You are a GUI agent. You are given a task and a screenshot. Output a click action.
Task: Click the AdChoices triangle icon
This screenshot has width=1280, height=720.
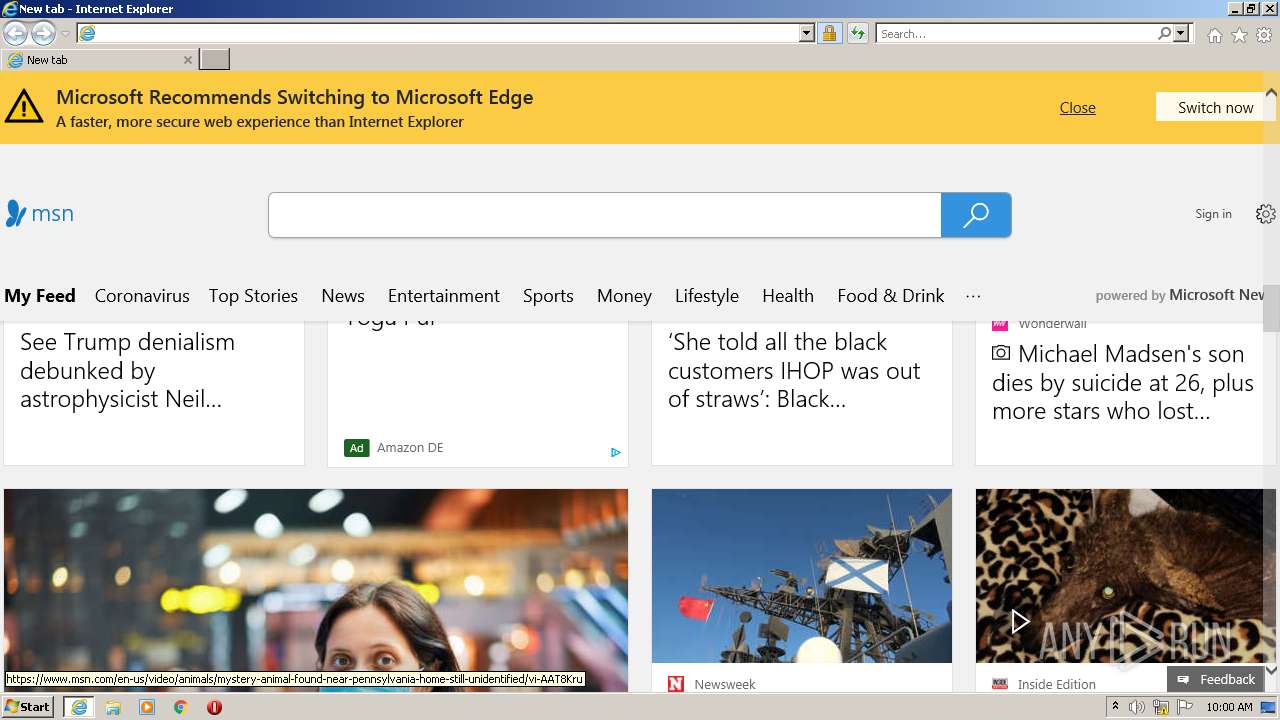coord(616,452)
